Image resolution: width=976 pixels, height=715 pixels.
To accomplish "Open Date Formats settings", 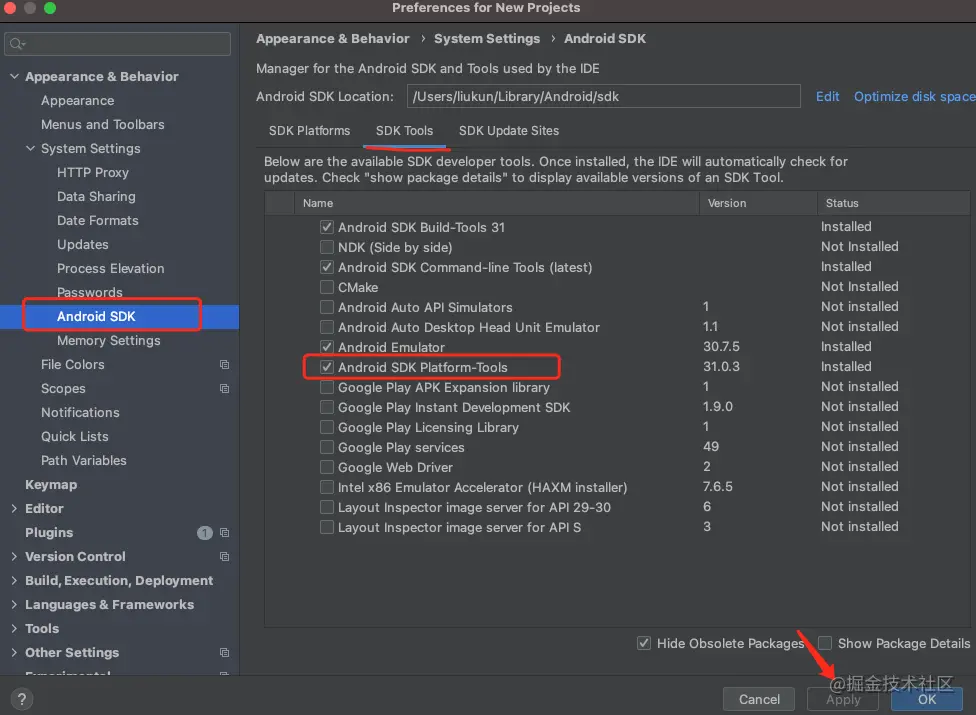I will click(x=98, y=220).
